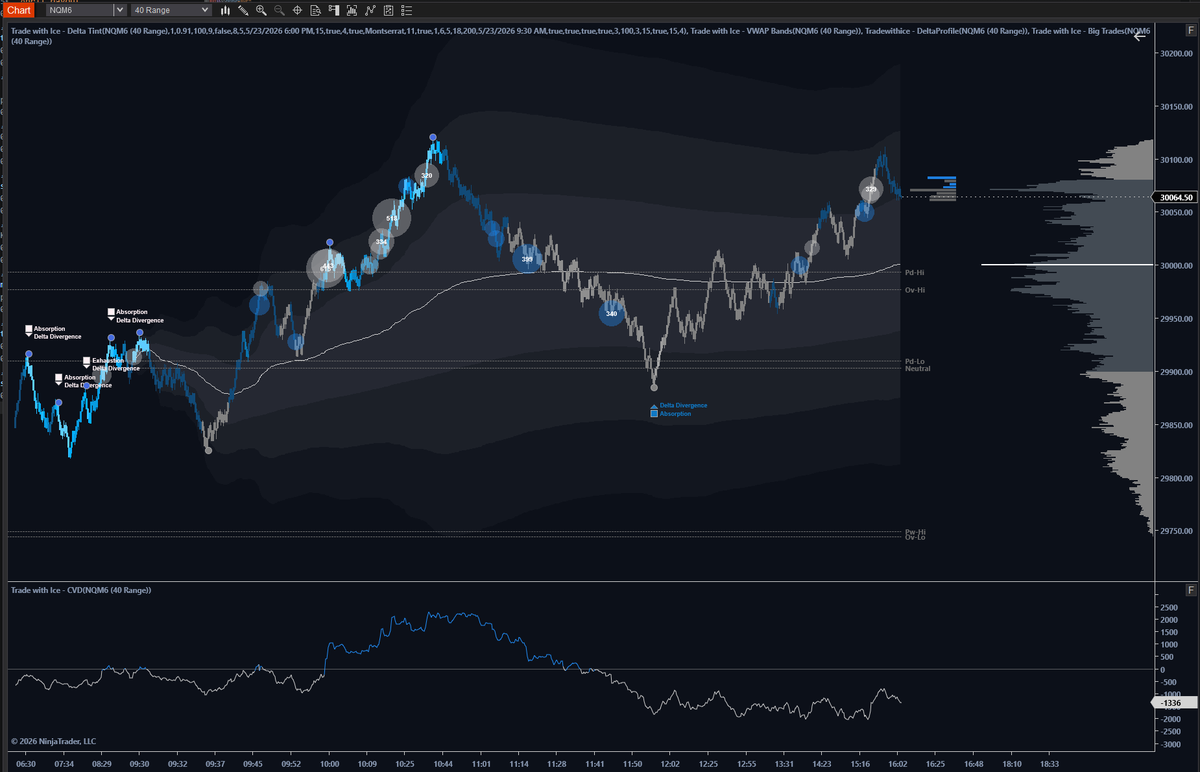
Task: Open the data box icon
Action: pos(315,10)
